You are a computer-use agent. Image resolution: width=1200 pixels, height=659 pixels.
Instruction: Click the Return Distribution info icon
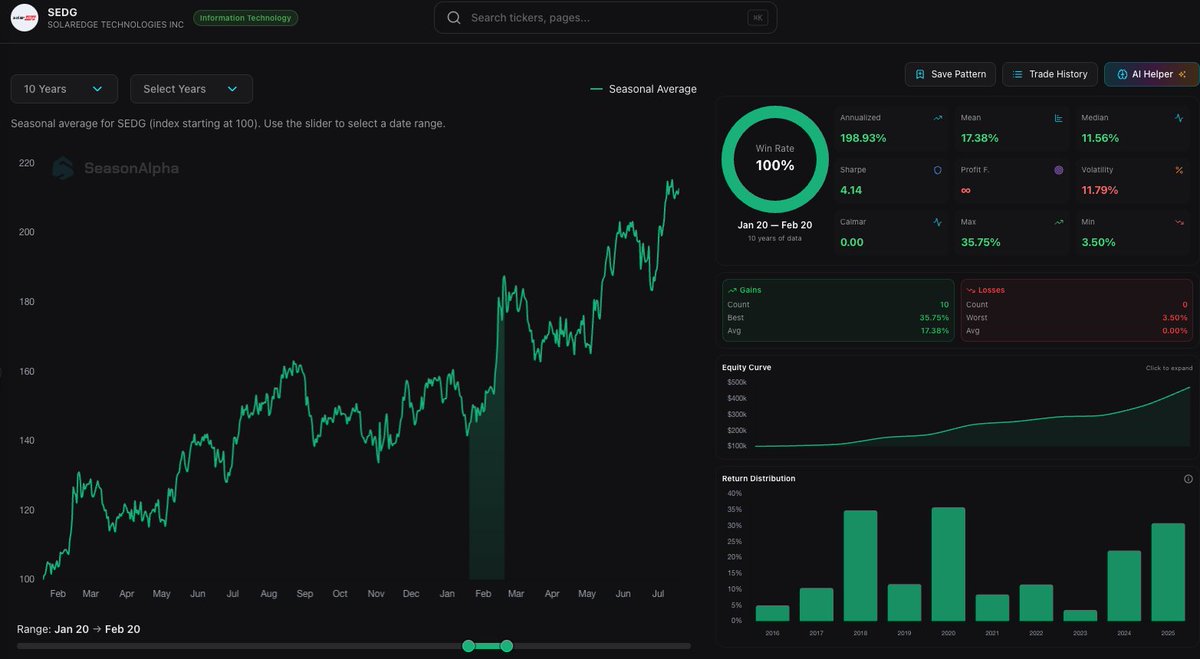click(1188, 479)
